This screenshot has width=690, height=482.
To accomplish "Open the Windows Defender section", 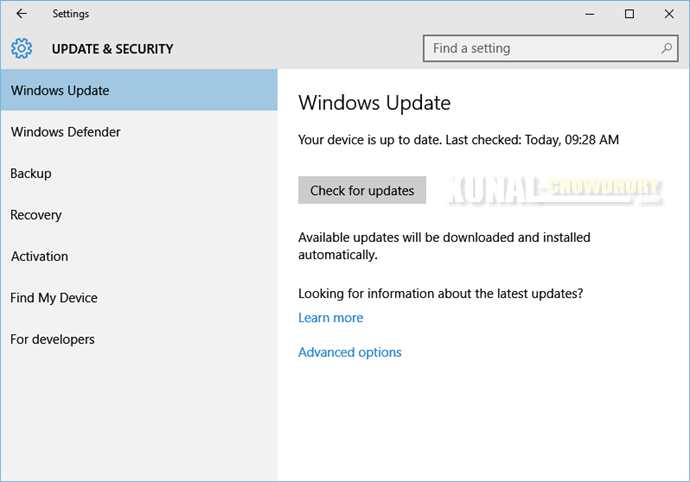I will point(66,132).
